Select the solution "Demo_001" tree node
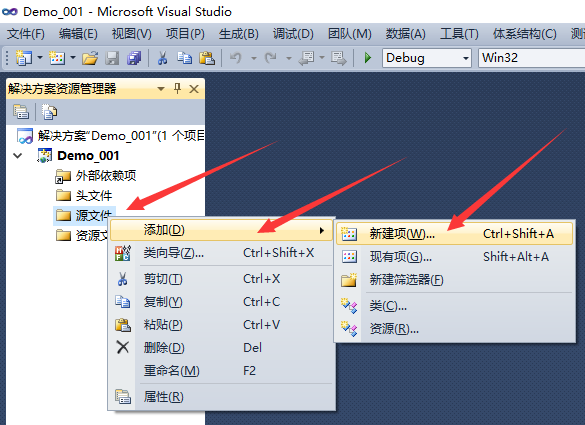The width and height of the screenshot is (585, 425). (x=111, y=135)
